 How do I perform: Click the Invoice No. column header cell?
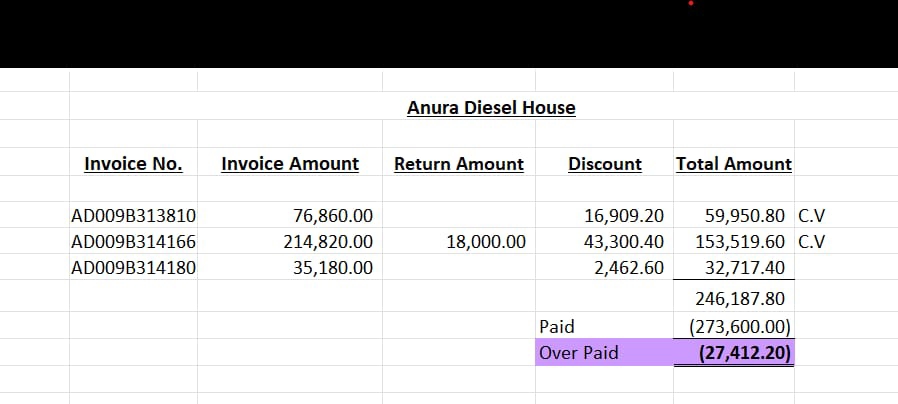pyautogui.click(x=133, y=164)
